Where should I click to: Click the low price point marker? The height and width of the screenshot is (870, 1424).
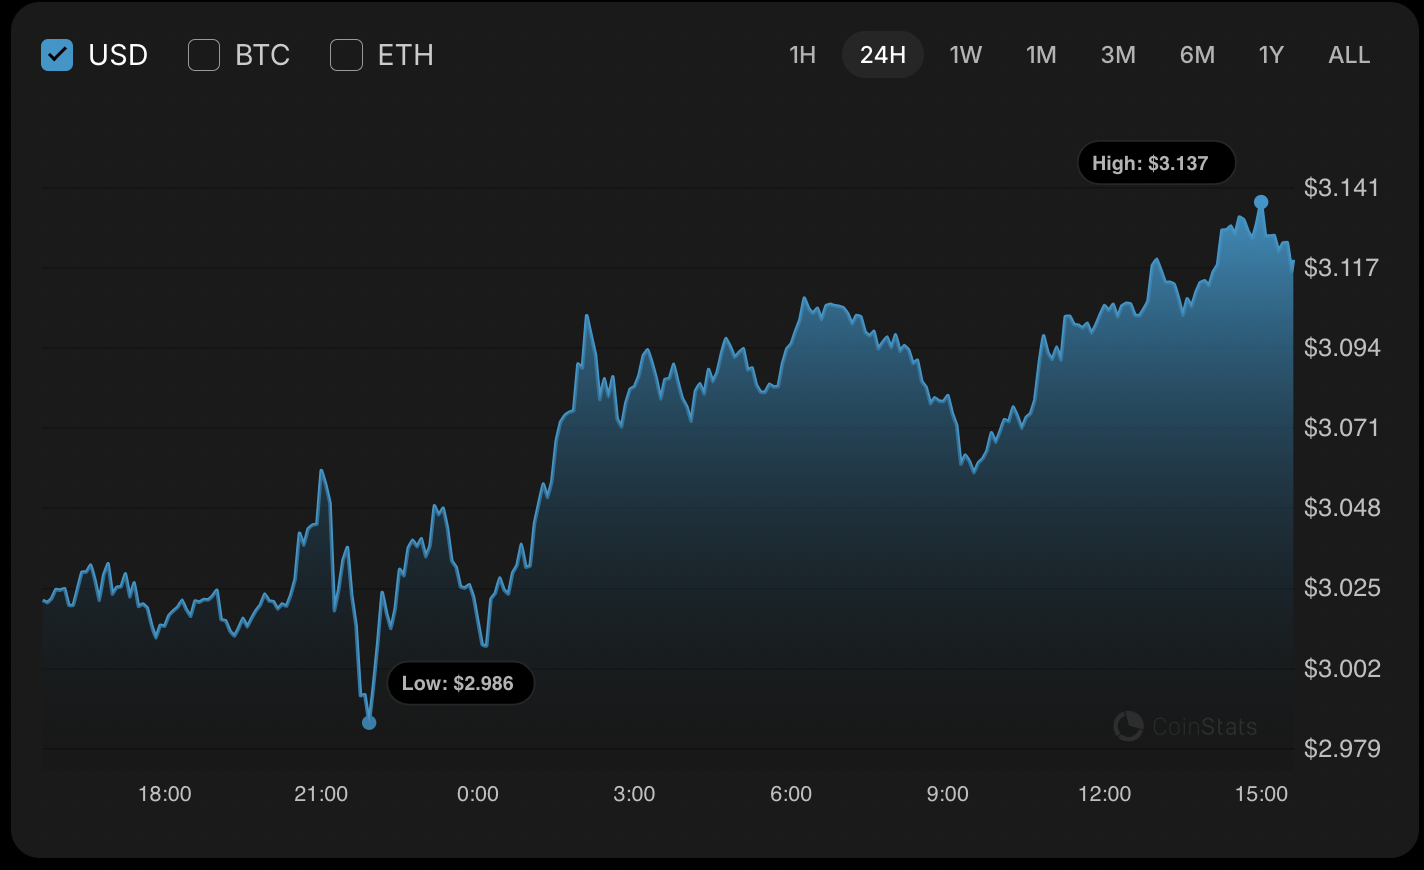(x=369, y=722)
